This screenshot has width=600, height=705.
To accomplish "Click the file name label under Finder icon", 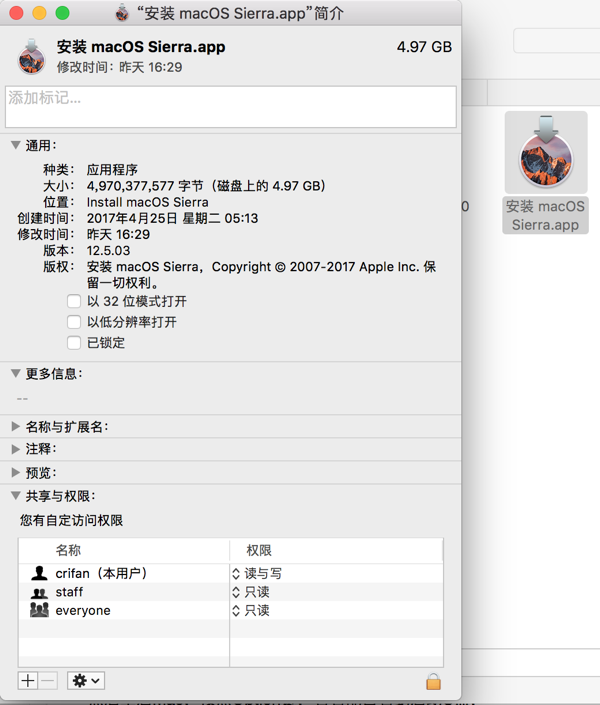I will pos(546,215).
